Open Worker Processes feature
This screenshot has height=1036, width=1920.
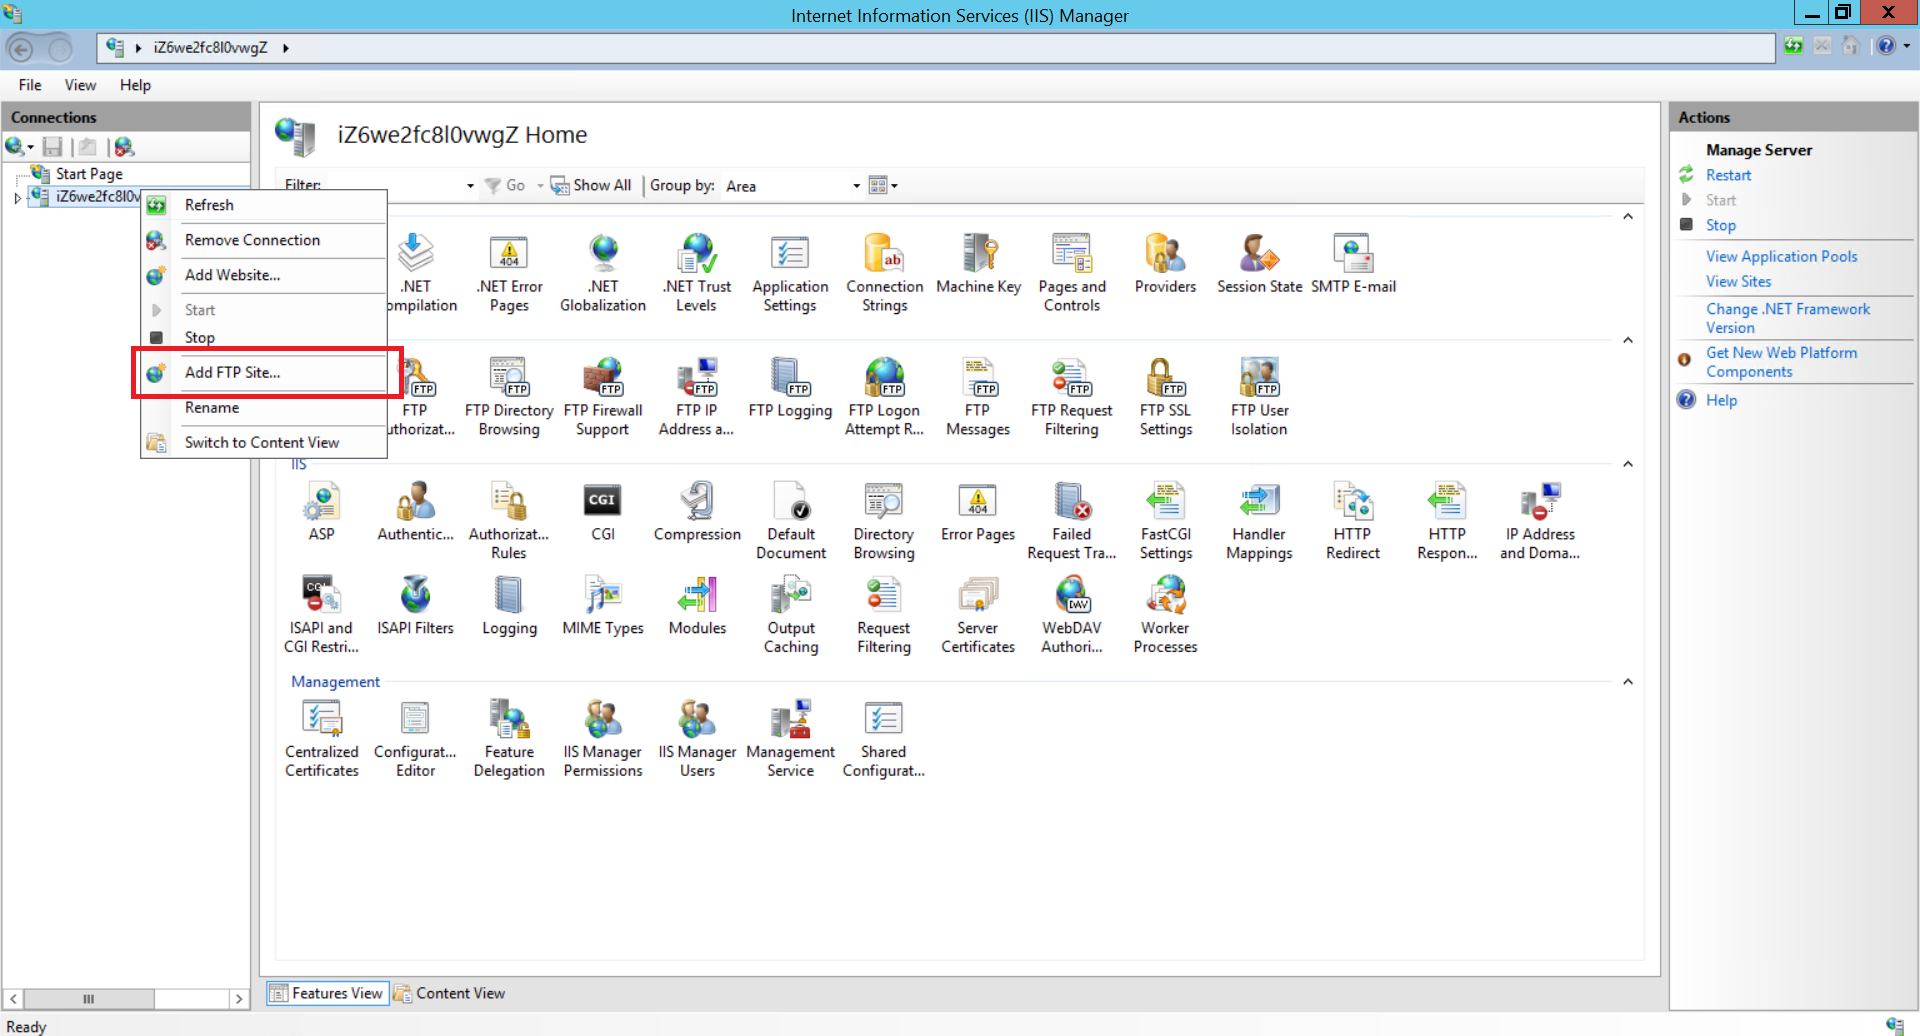1165,615
